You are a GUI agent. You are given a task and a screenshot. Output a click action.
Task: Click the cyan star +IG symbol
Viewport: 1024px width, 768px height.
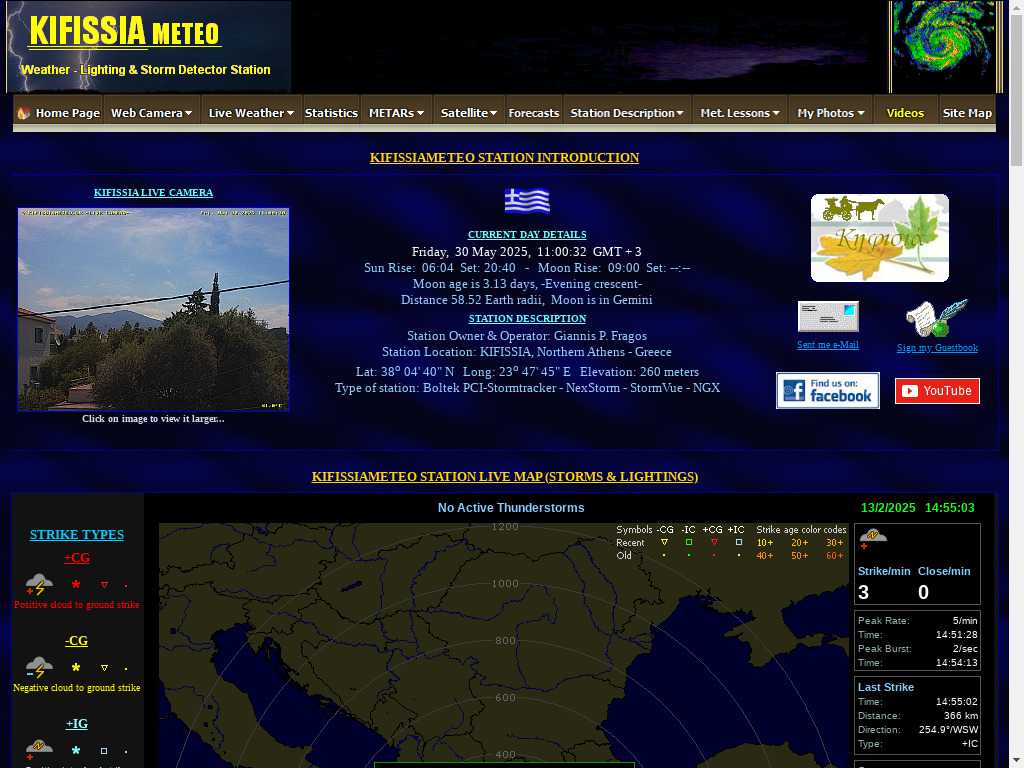click(x=76, y=750)
